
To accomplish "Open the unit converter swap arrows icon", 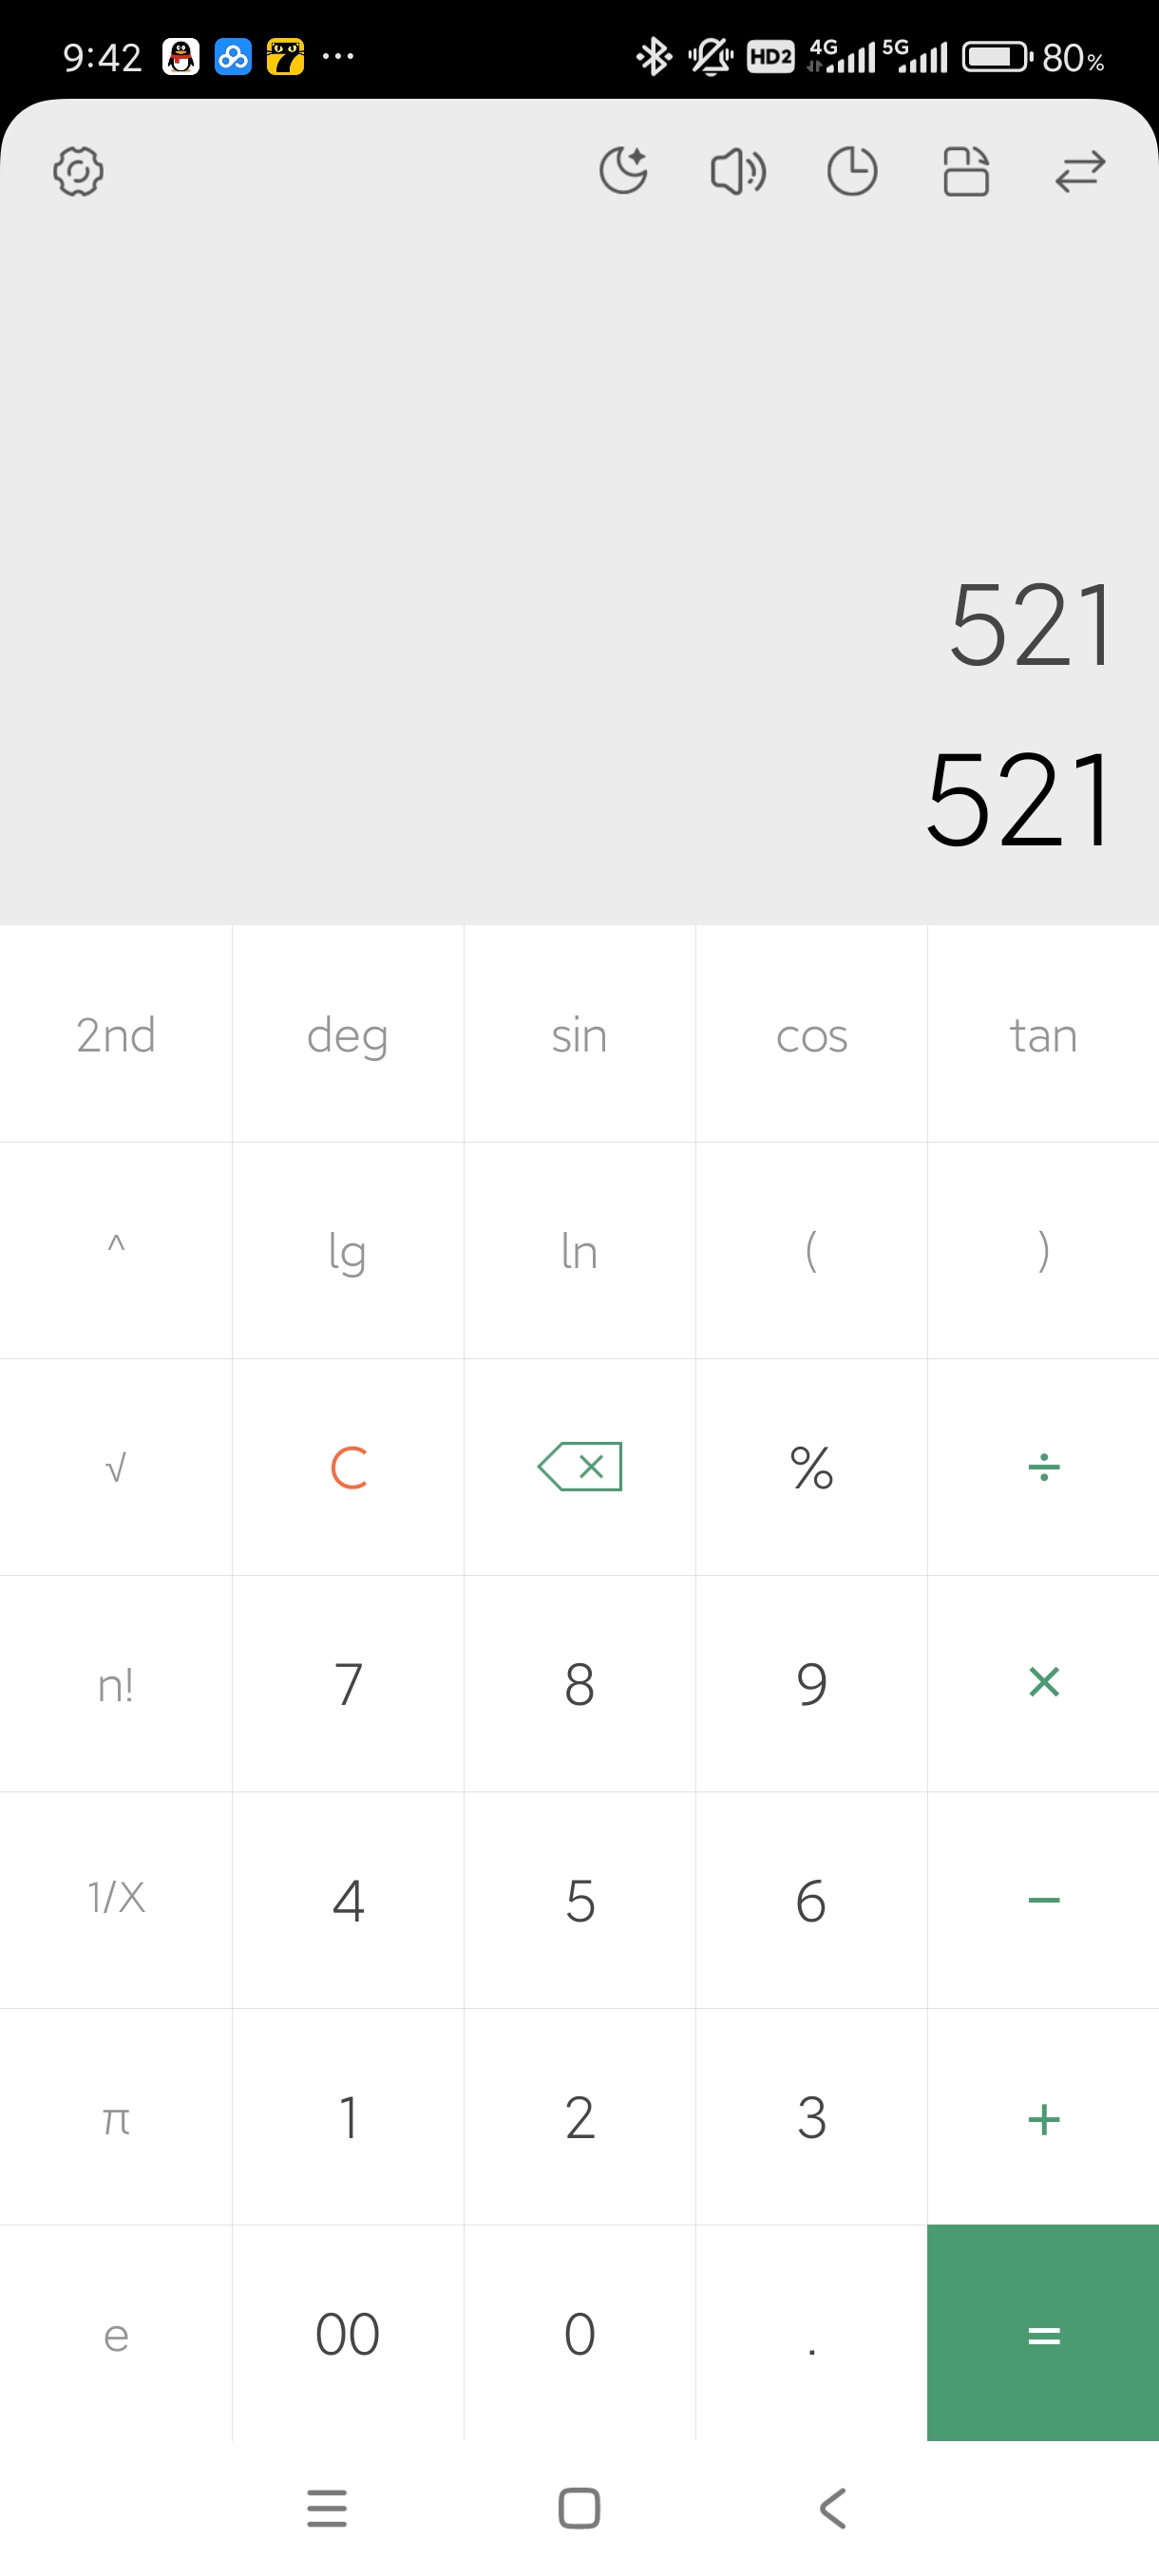I will pyautogui.click(x=1080, y=171).
